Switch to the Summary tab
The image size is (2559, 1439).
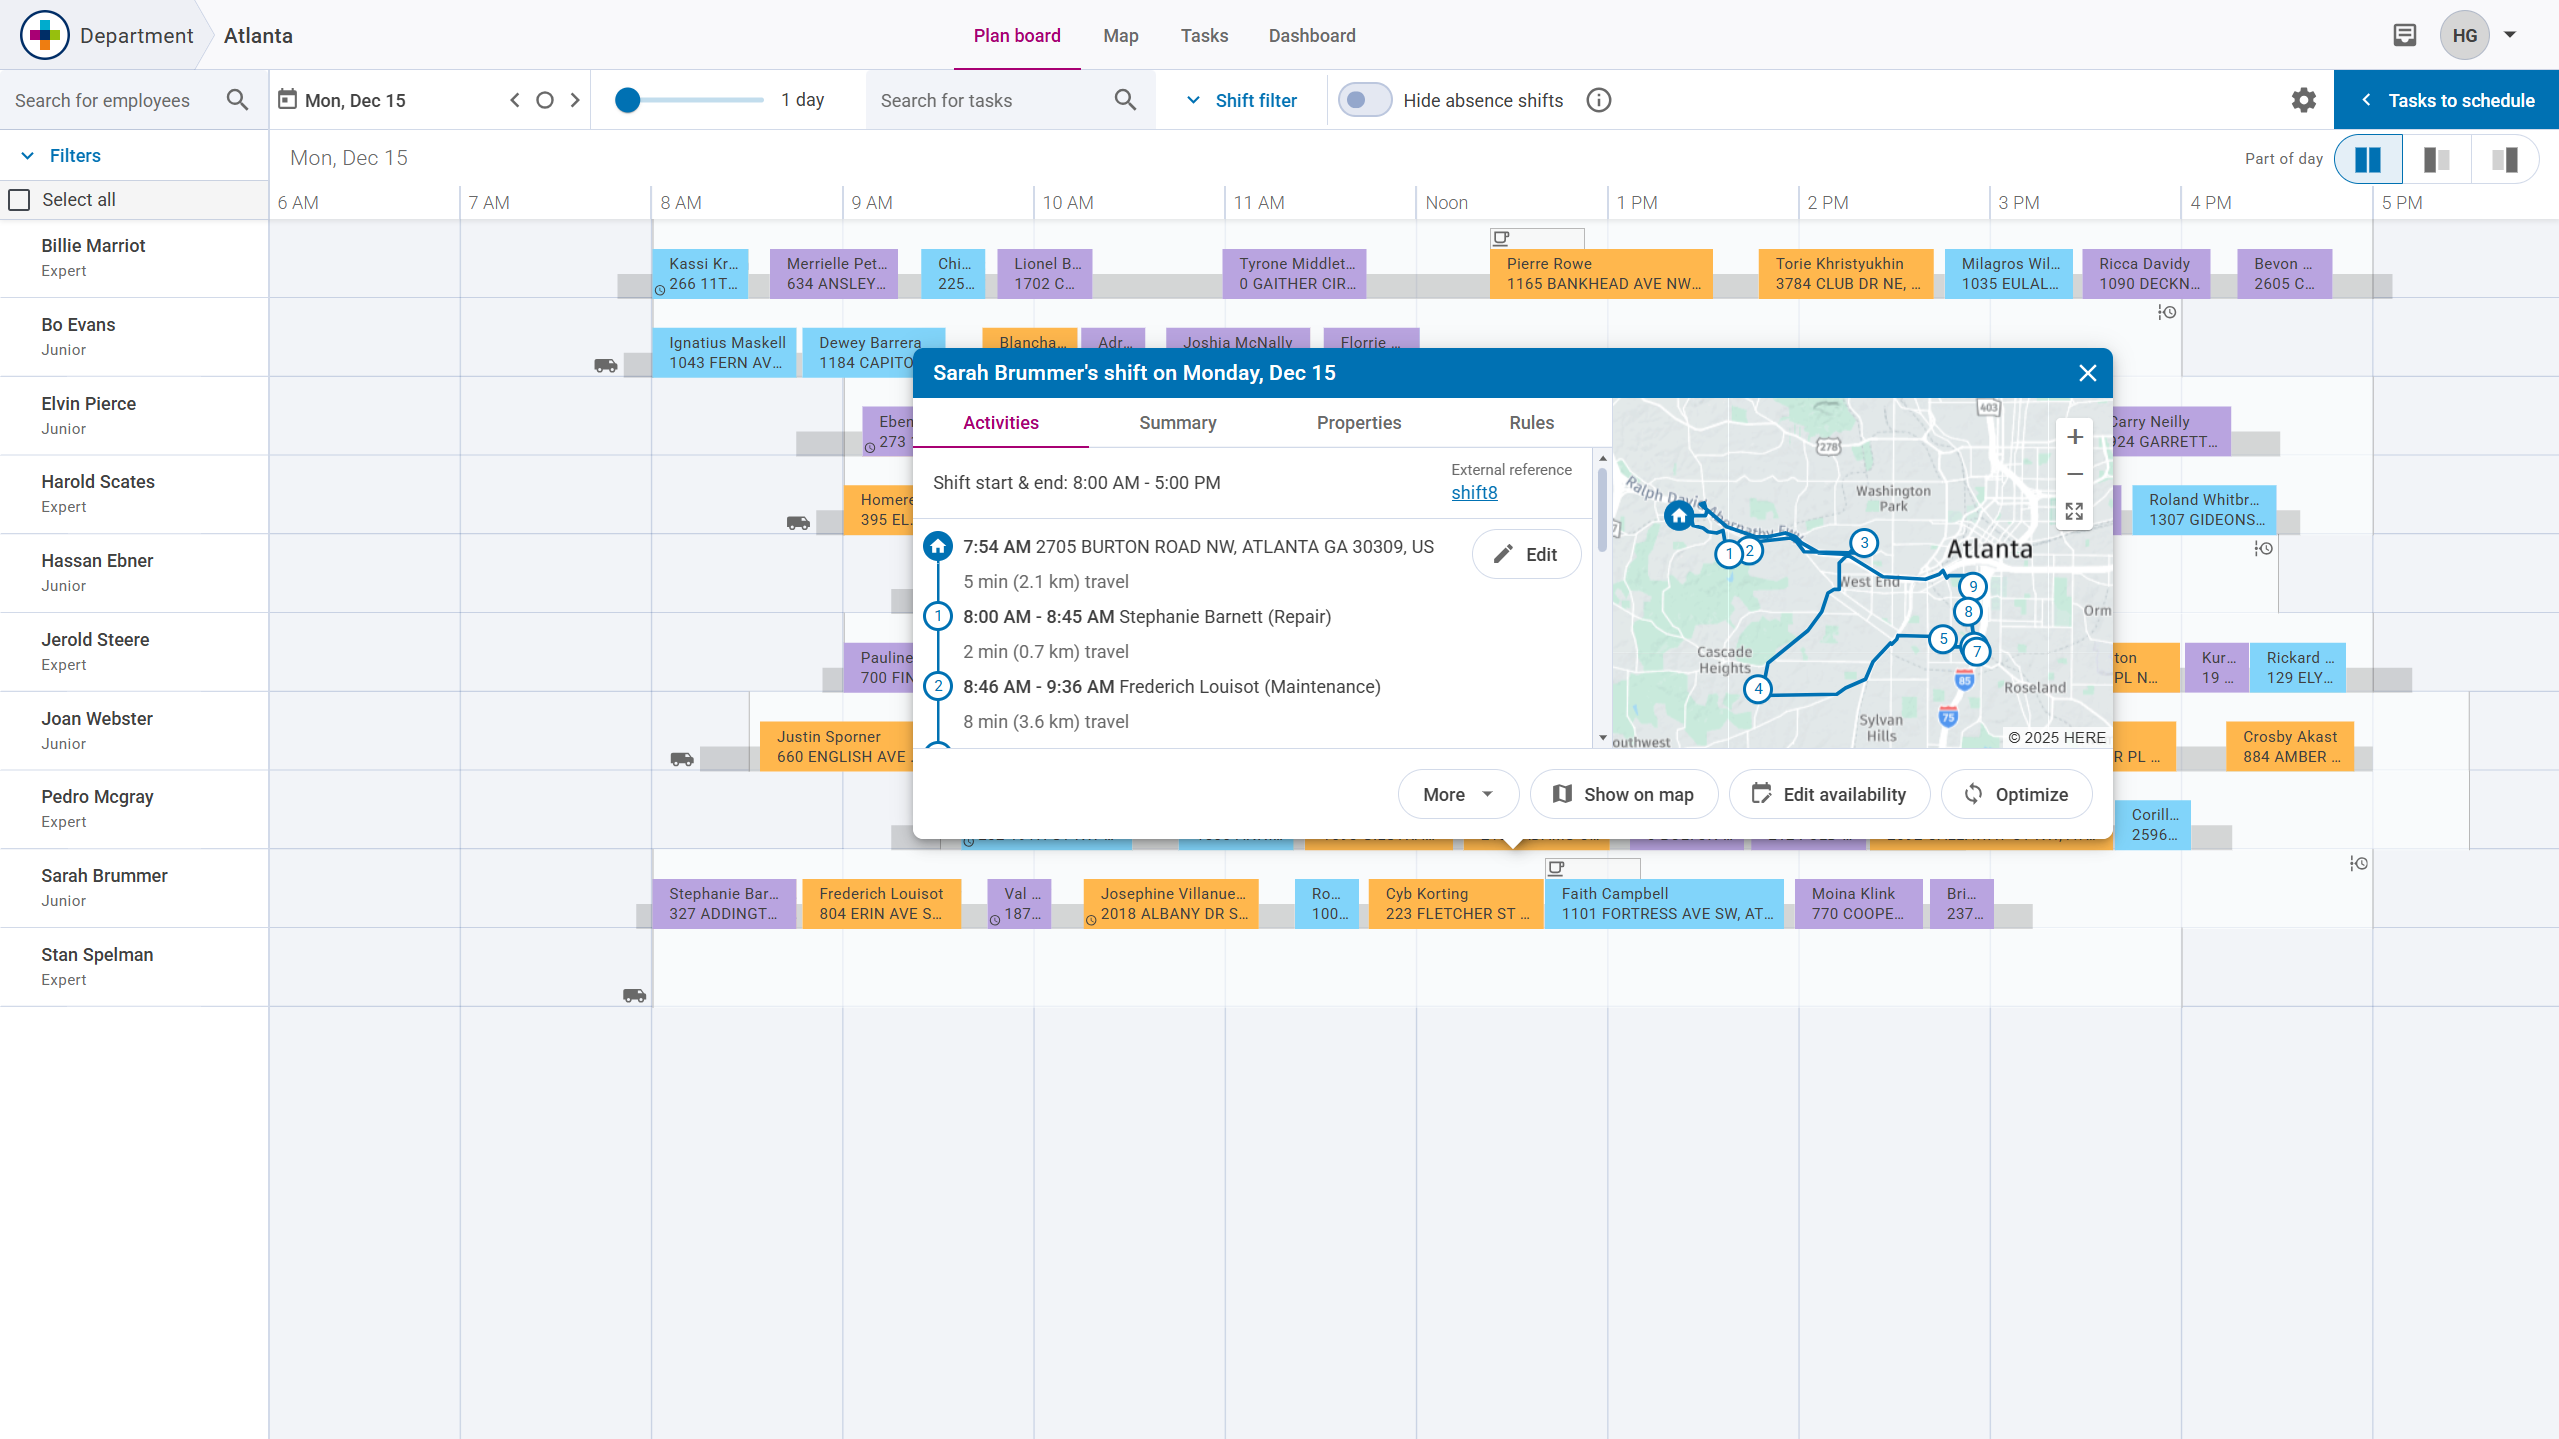point(1177,423)
